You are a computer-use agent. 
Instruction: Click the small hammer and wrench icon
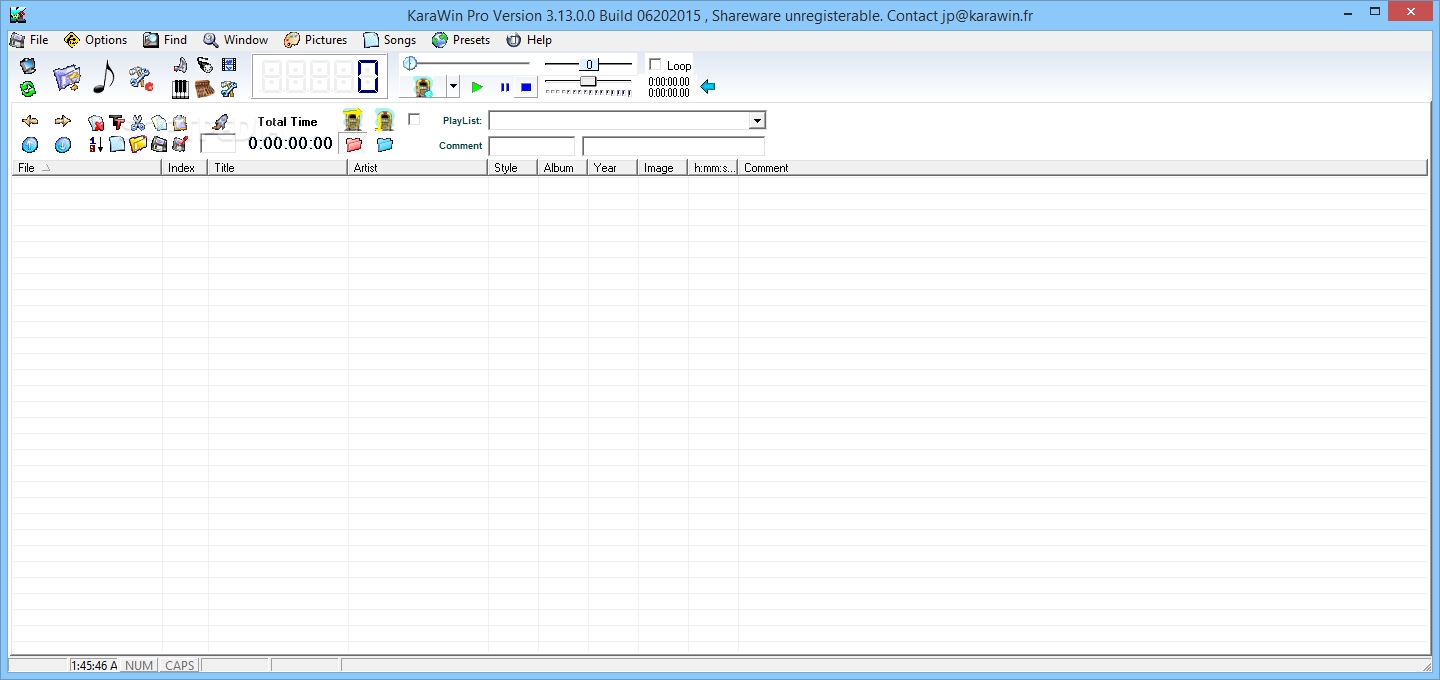[229, 89]
